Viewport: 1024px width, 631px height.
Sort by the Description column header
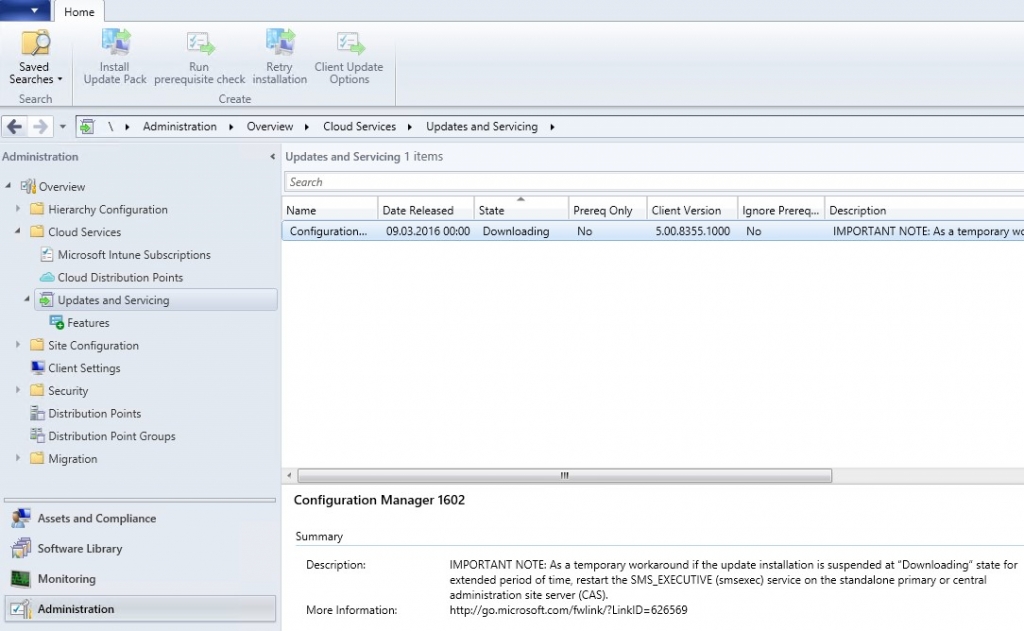click(x=924, y=210)
